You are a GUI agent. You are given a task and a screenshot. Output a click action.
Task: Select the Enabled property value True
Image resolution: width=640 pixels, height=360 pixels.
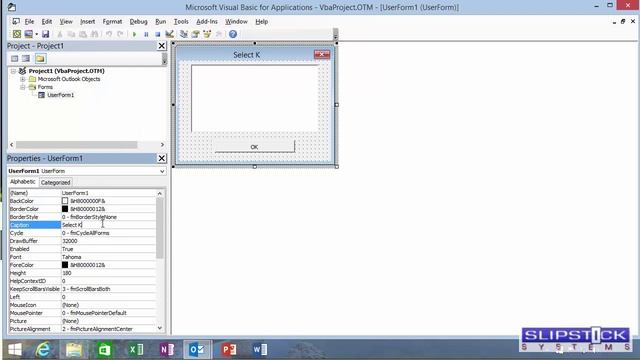click(108, 249)
